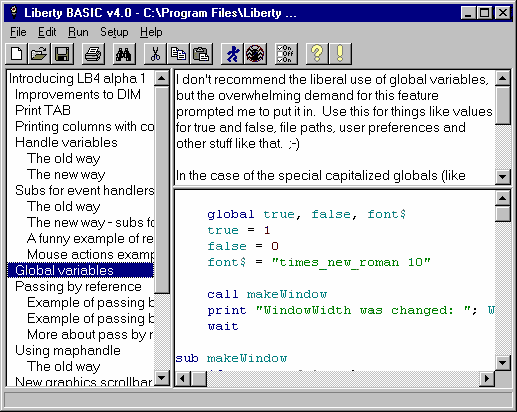
Task: Select 'Improvements to DIM' topic
Action: coord(78,95)
